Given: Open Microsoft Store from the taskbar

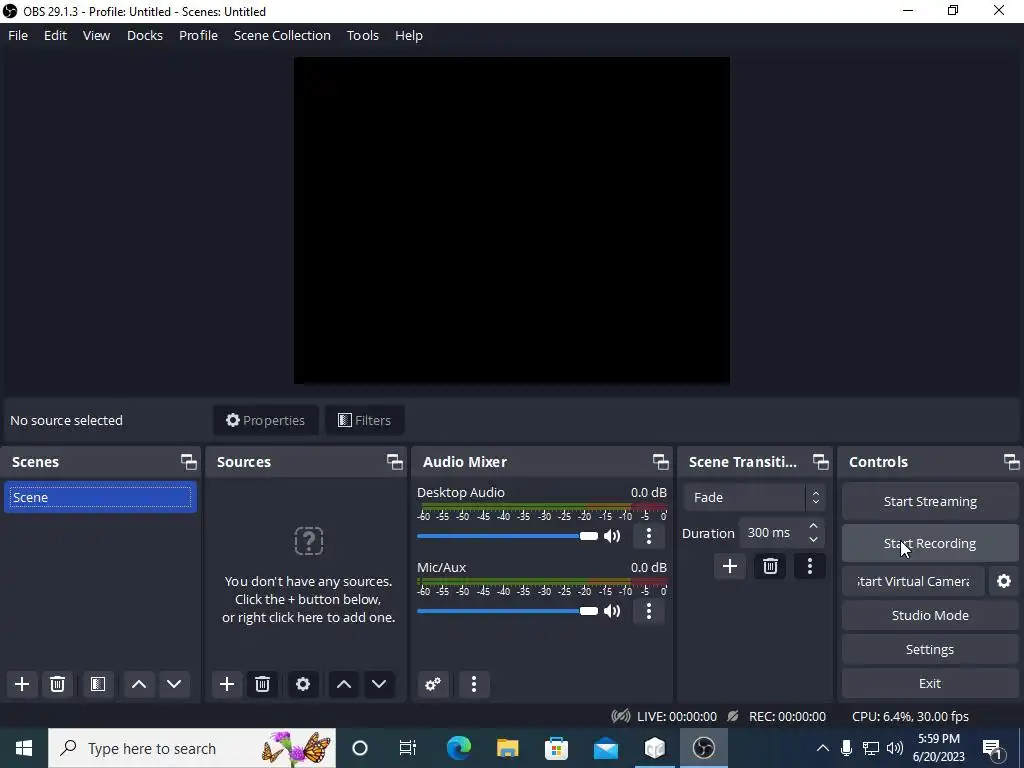Looking at the screenshot, I should [x=556, y=748].
